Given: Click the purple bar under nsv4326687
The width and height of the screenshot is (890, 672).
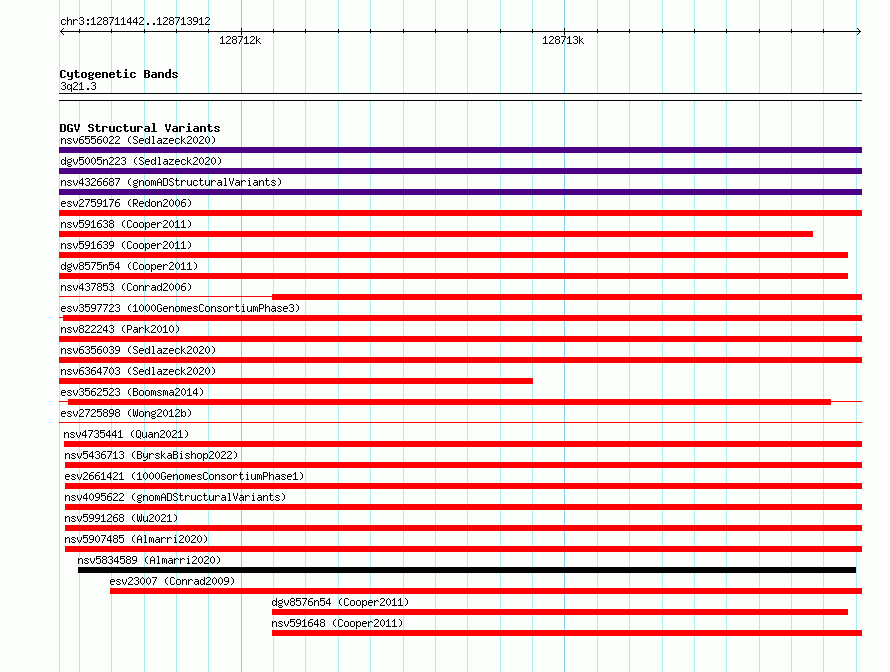Looking at the screenshot, I should point(460,192).
